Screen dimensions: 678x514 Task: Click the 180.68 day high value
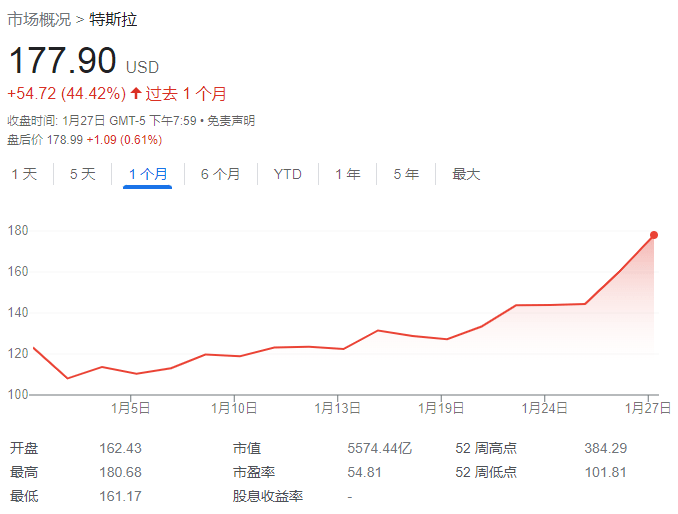click(x=121, y=472)
